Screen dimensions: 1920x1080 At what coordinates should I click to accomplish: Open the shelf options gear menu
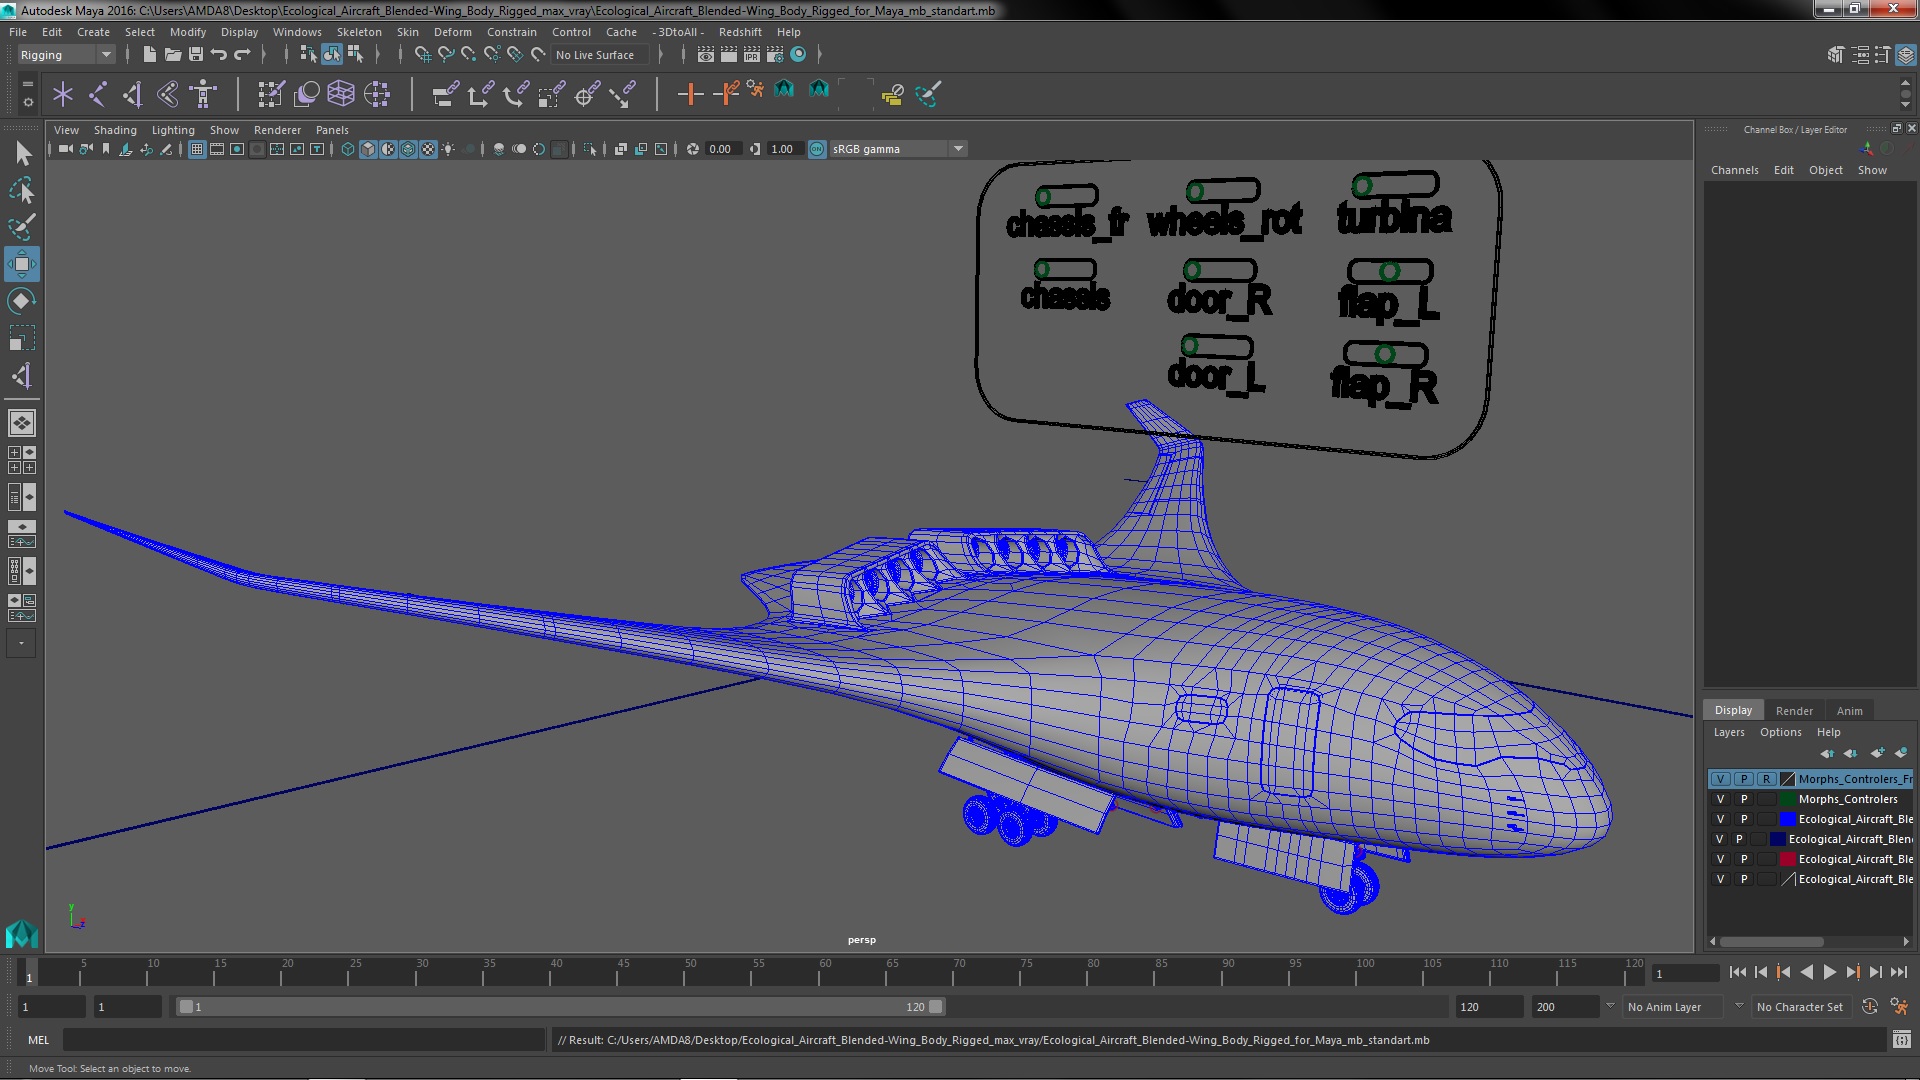[27, 102]
